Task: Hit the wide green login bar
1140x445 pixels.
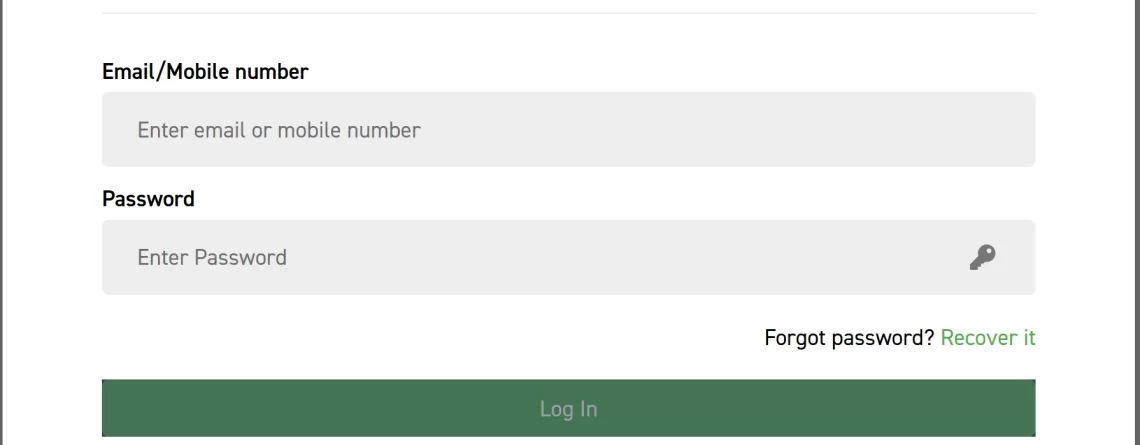Action: pyautogui.click(x=568, y=409)
